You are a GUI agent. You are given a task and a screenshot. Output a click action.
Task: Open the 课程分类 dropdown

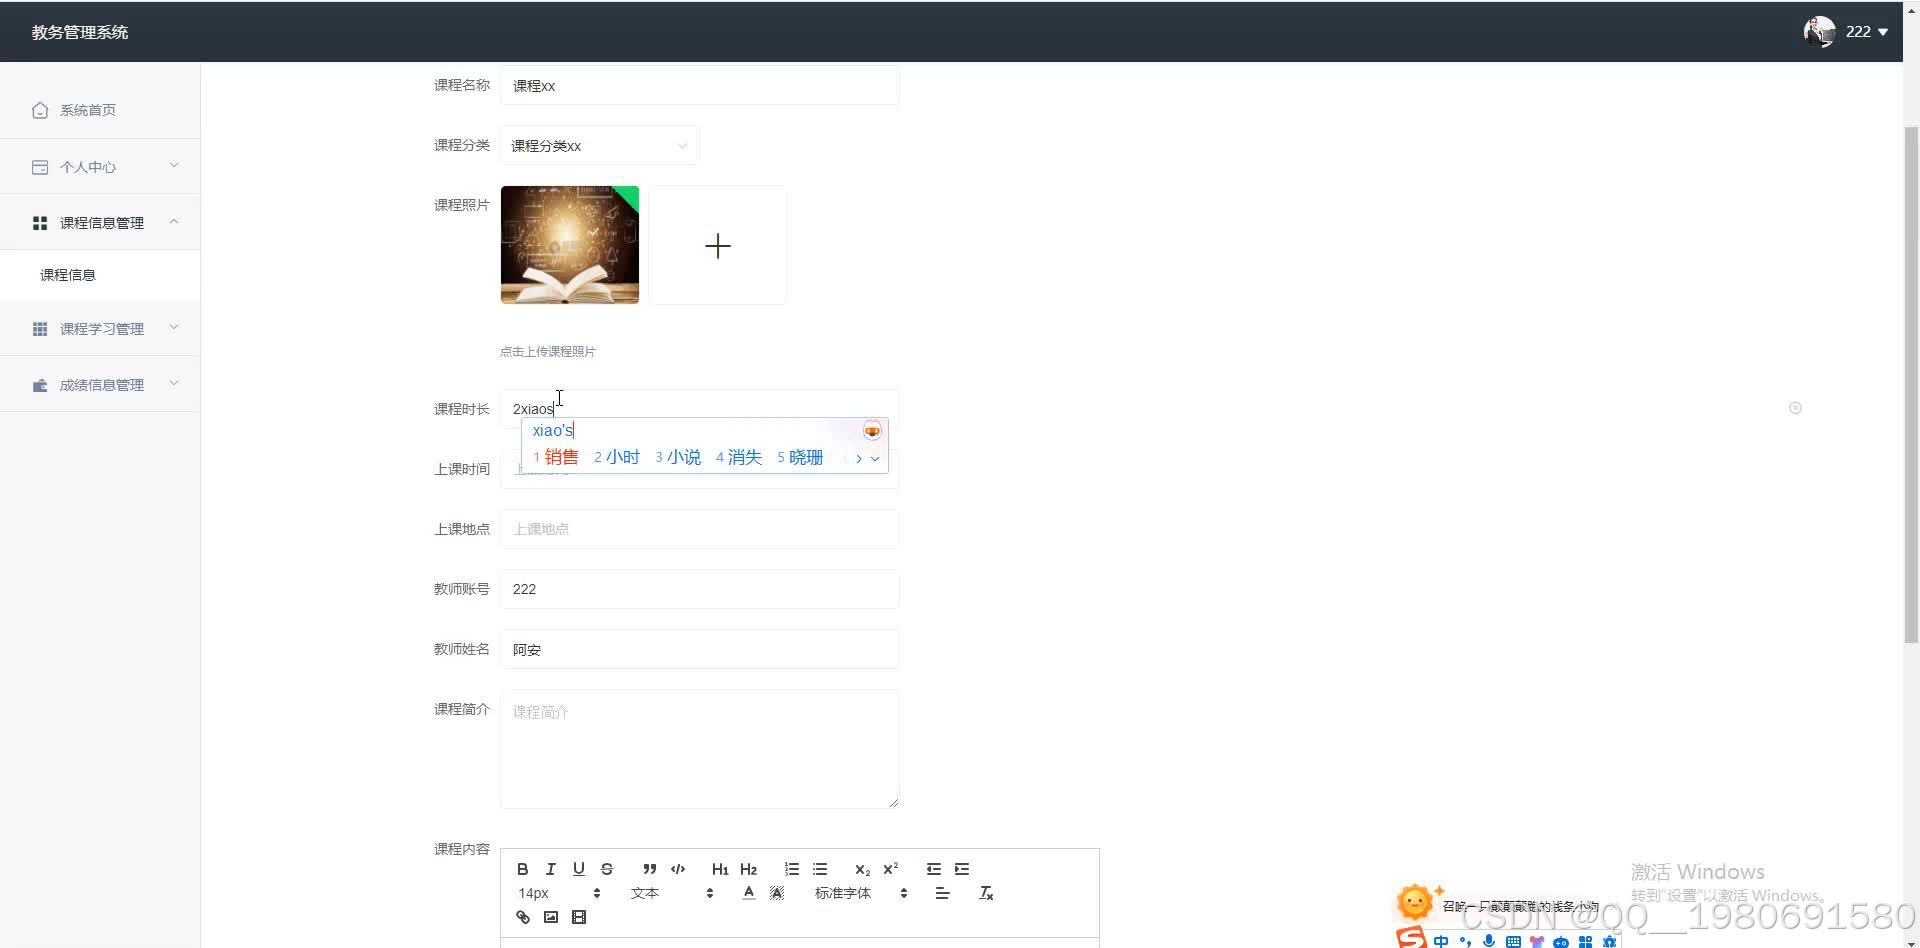point(599,146)
